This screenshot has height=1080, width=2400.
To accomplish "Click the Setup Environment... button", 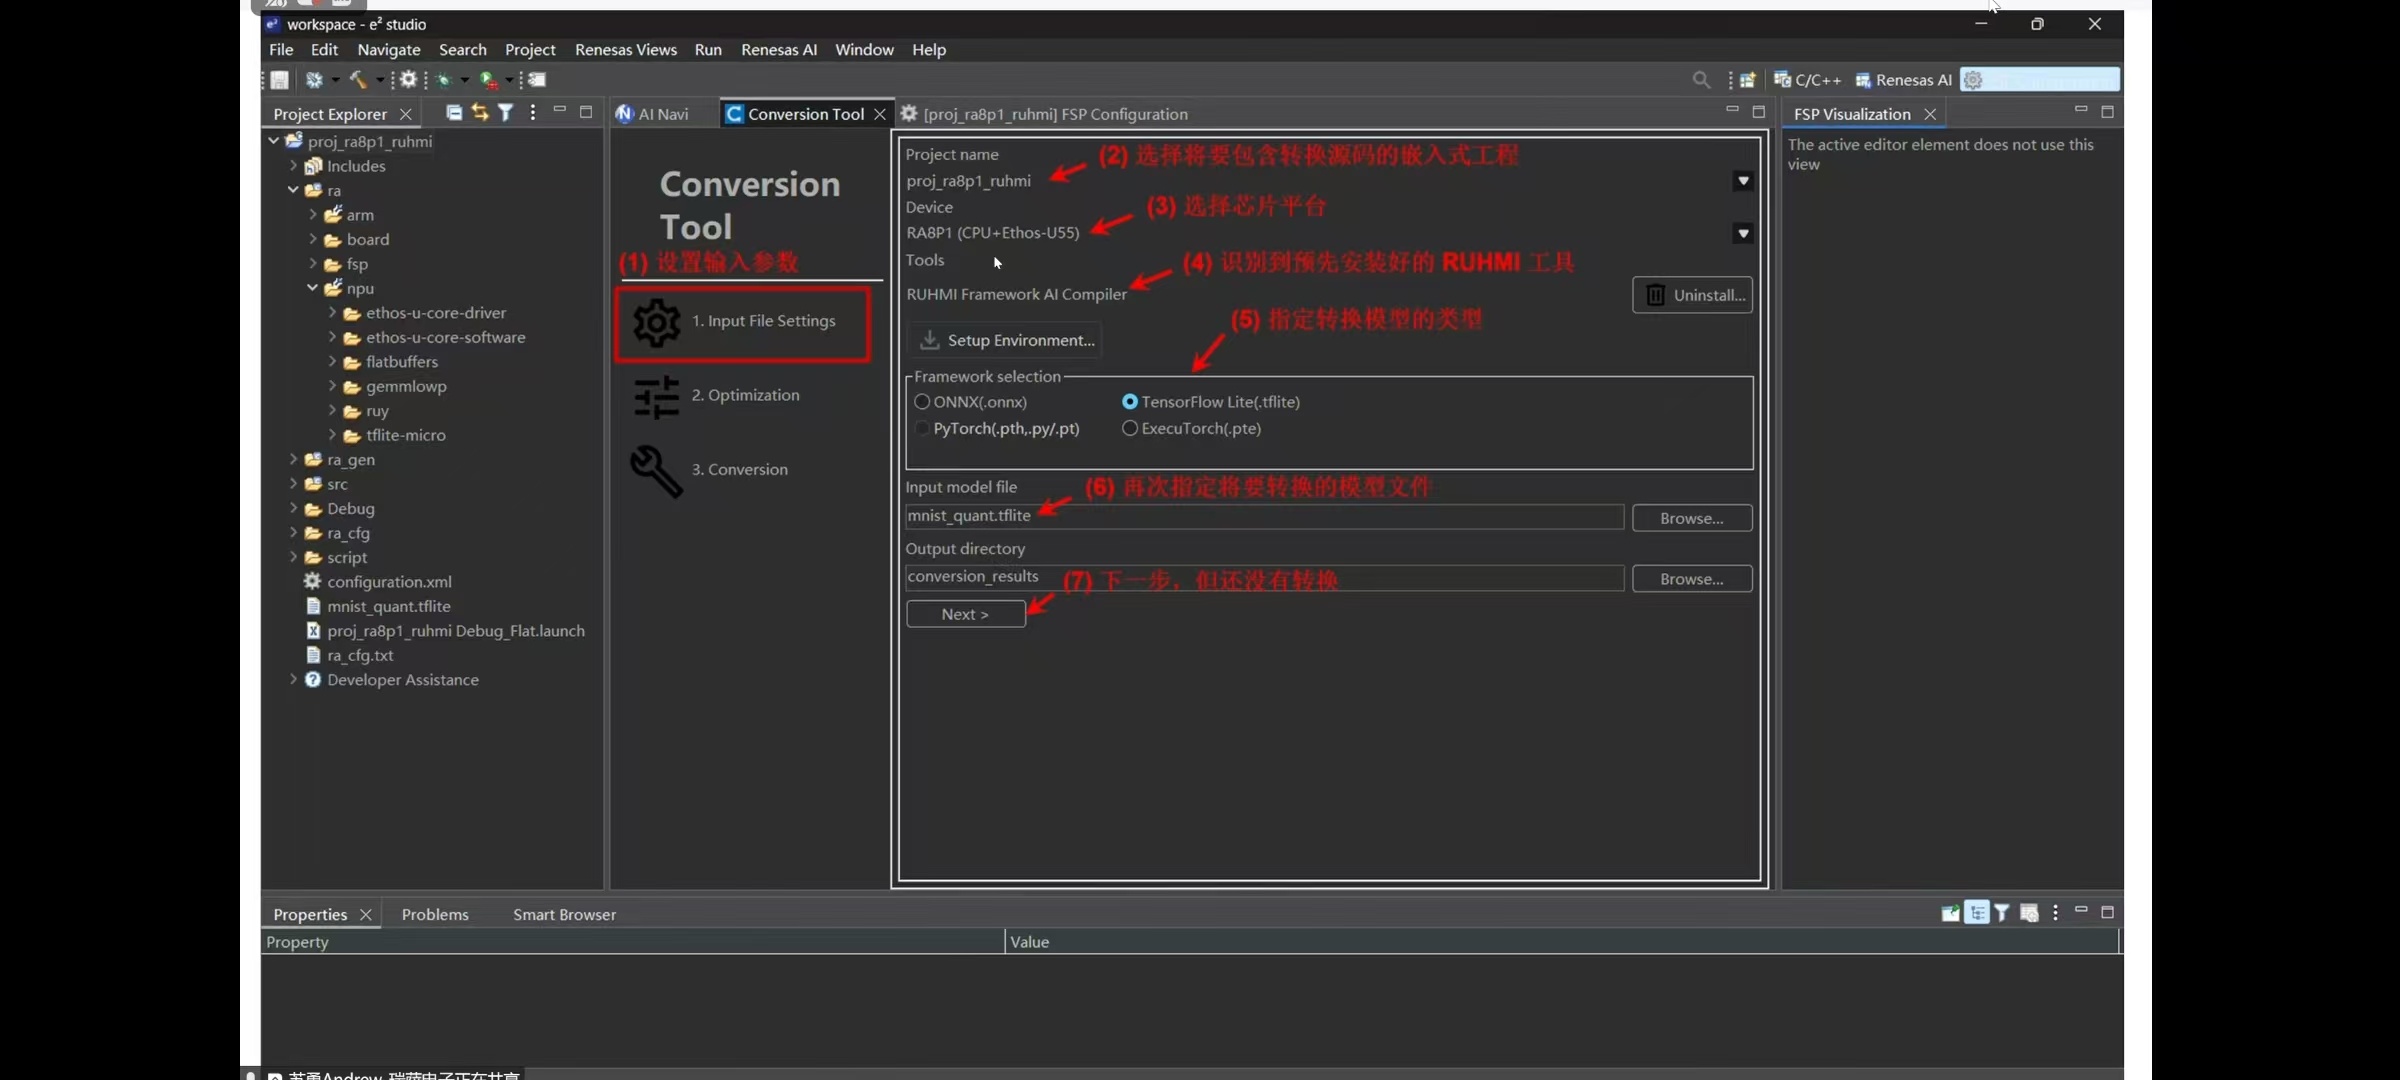I will 1007,340.
